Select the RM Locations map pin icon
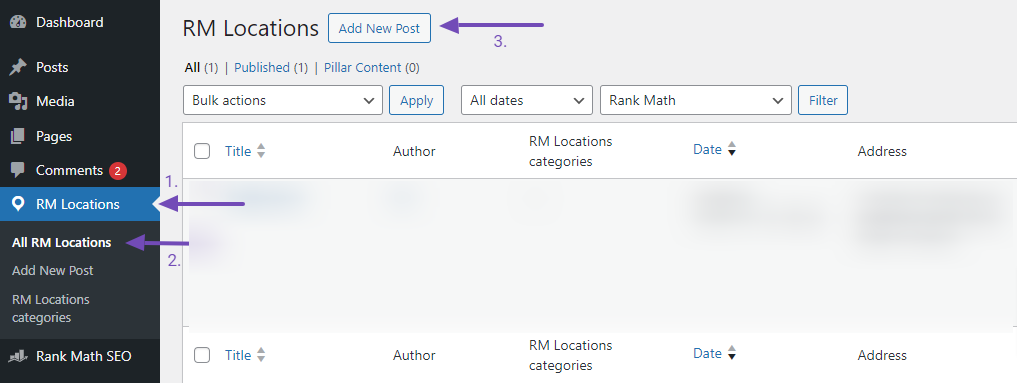The width and height of the screenshot is (1017, 383). [18, 204]
